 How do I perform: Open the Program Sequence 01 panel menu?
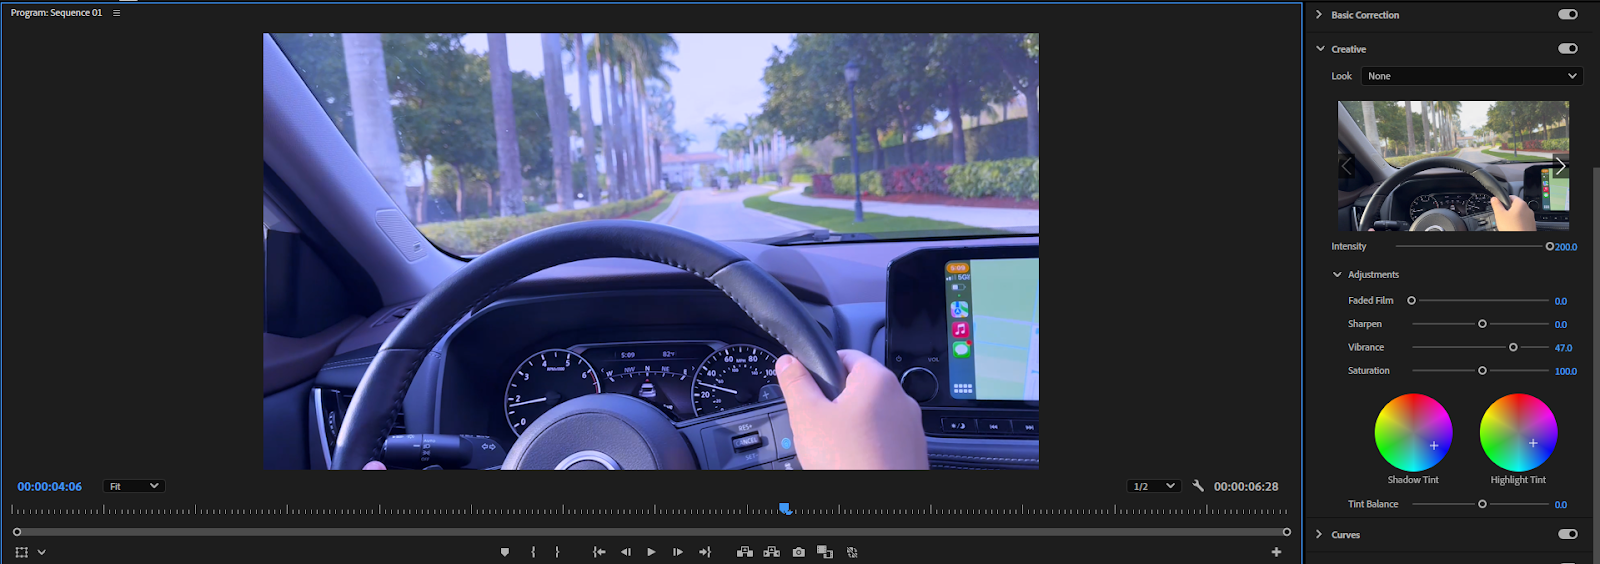(116, 13)
